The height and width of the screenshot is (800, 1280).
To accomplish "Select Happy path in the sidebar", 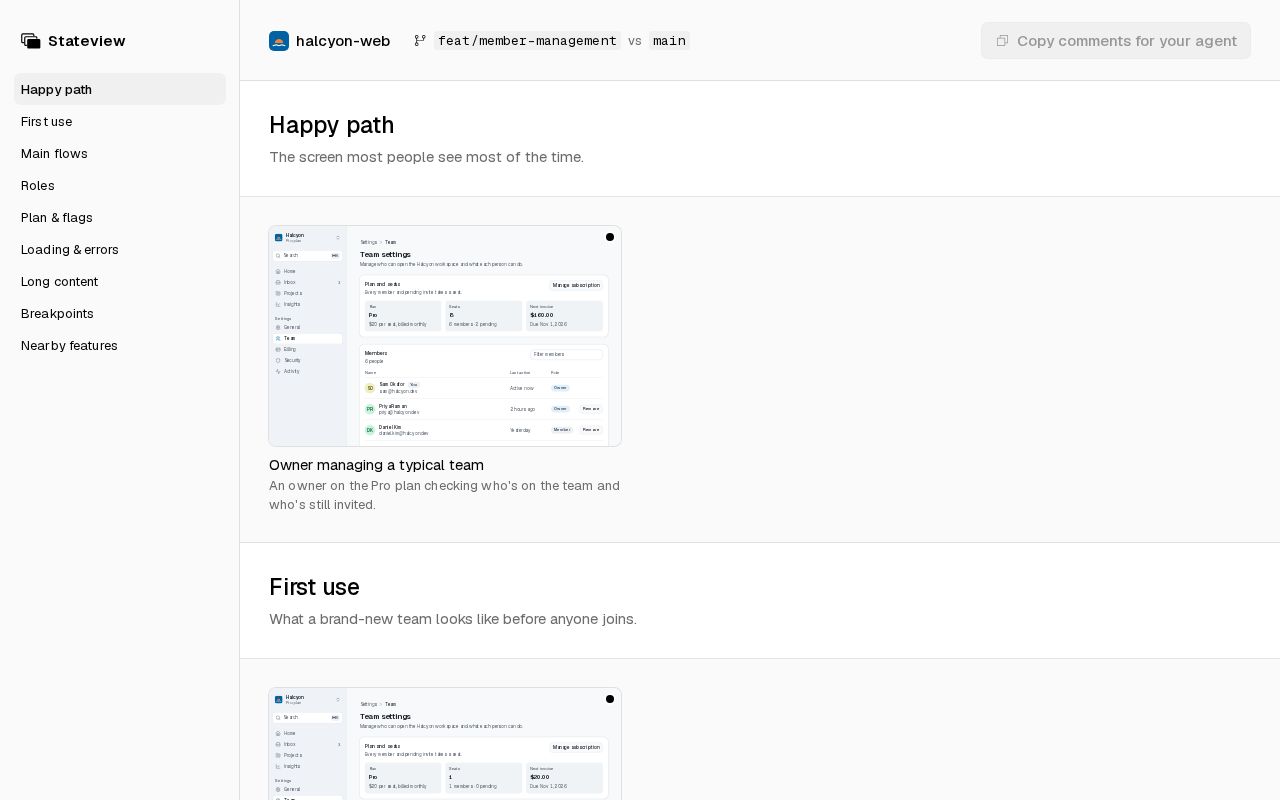I will [120, 89].
